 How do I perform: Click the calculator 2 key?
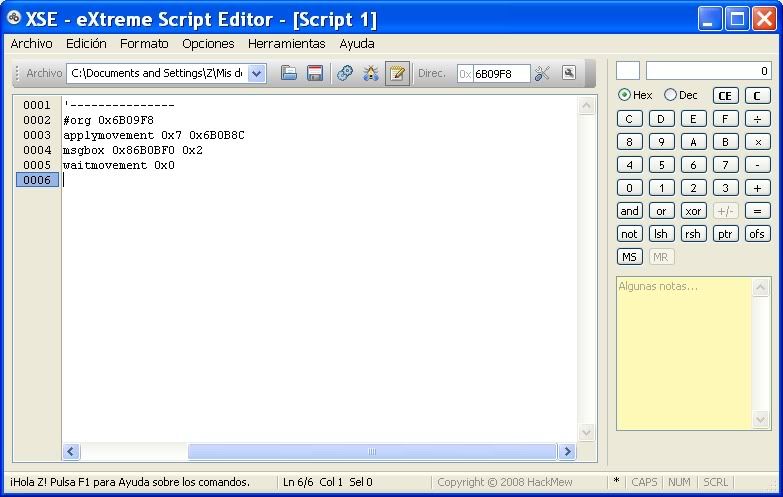693,188
